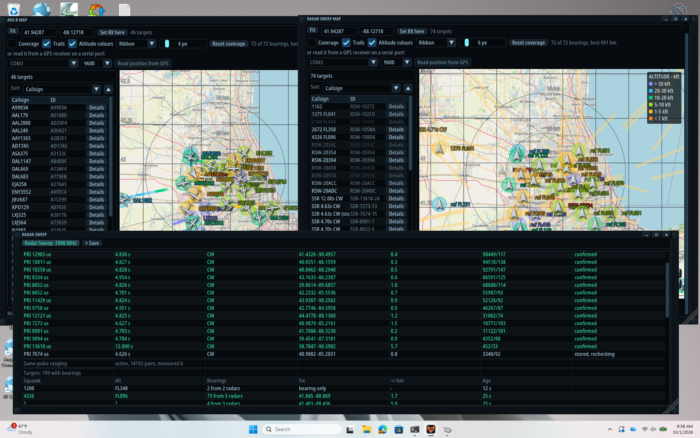Click the blue ref FL291 target marker on the radar map
700x438 pixels.
pyautogui.click(x=439, y=204)
